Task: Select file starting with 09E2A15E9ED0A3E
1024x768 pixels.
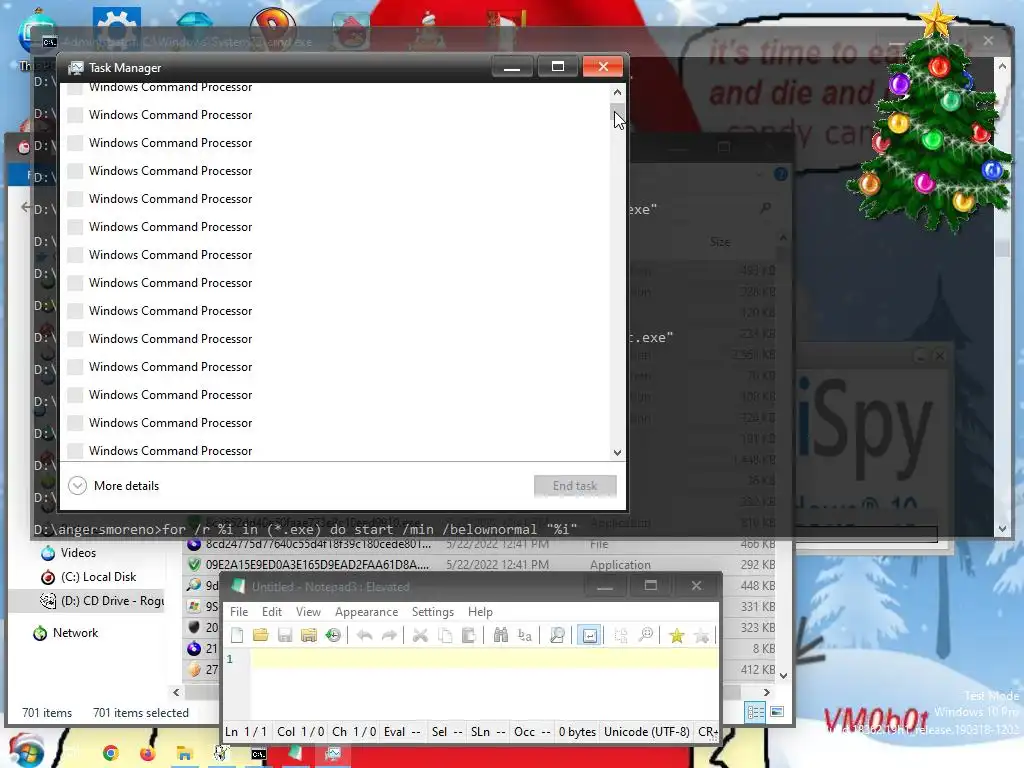Action: pyautogui.click(x=317, y=565)
